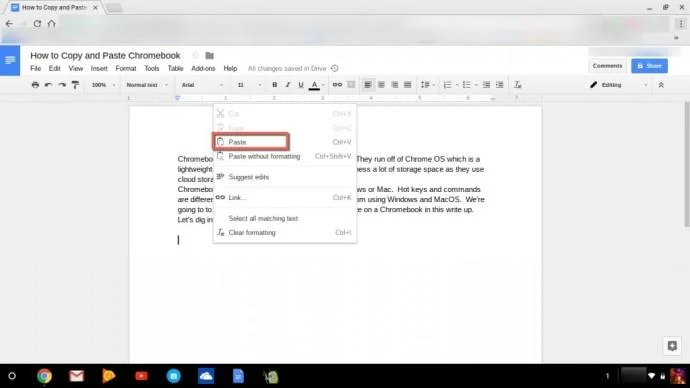Choose Paste in the context menu
The height and width of the screenshot is (388, 690).
[x=285, y=142]
